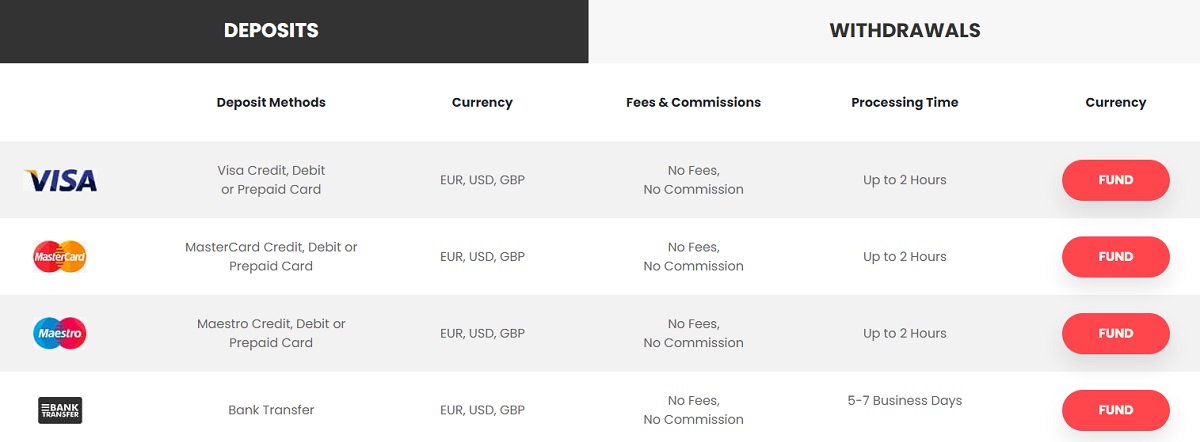
Task: Click the Bank Transfer method label
Action: (271, 410)
